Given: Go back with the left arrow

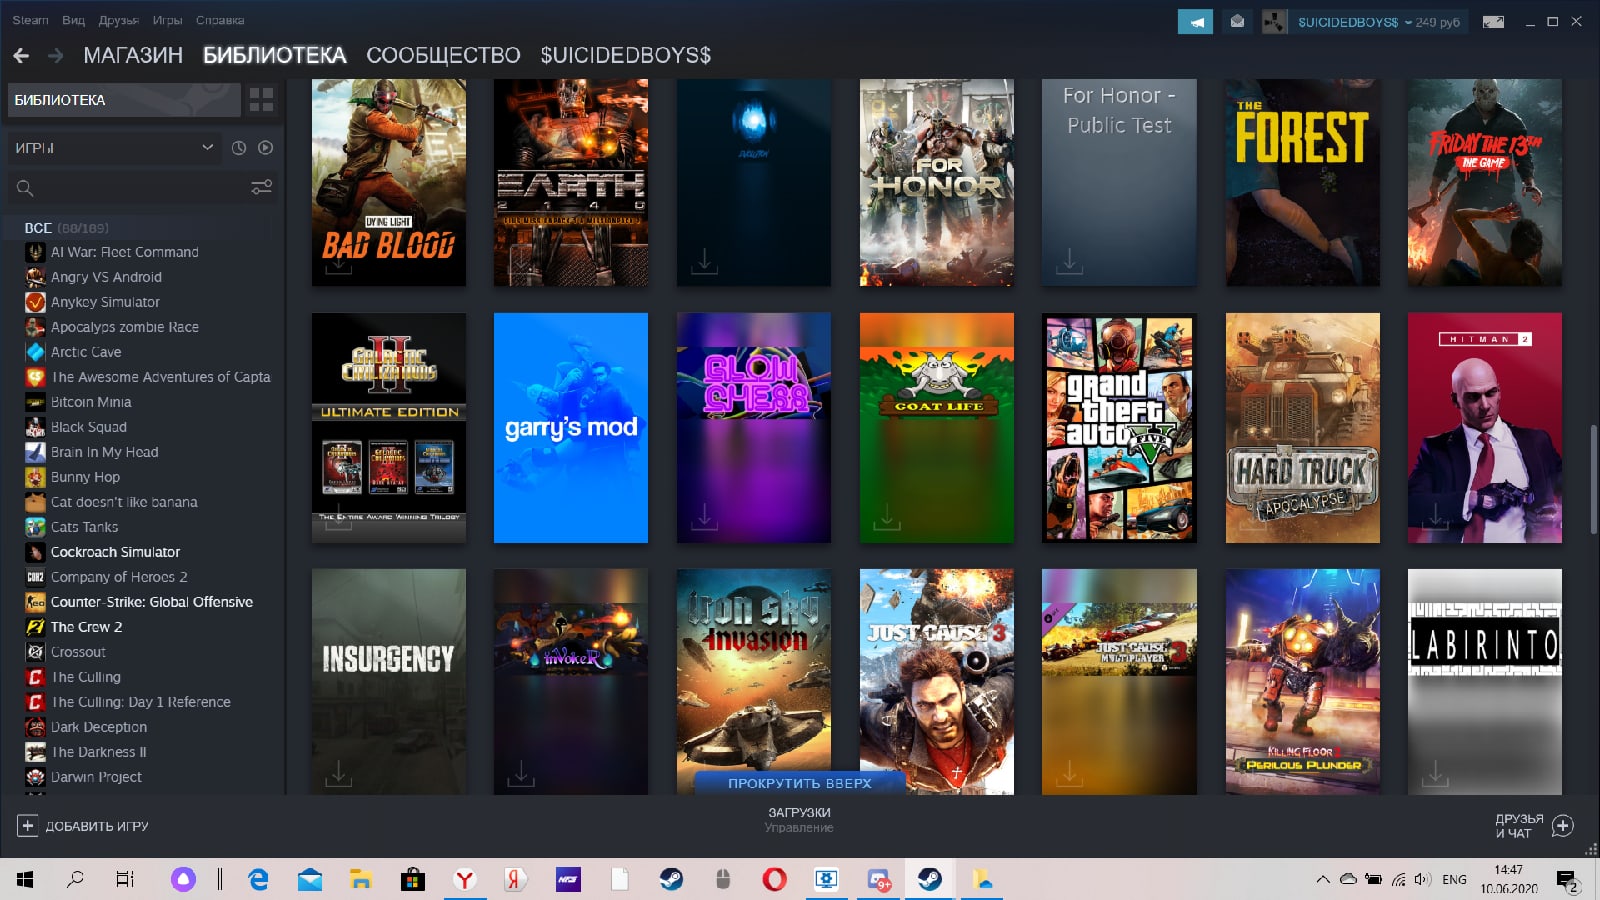Looking at the screenshot, I should click(21, 56).
